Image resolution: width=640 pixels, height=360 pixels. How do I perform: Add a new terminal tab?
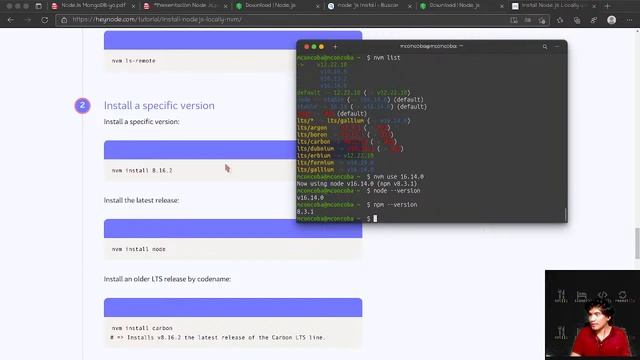coord(335,47)
